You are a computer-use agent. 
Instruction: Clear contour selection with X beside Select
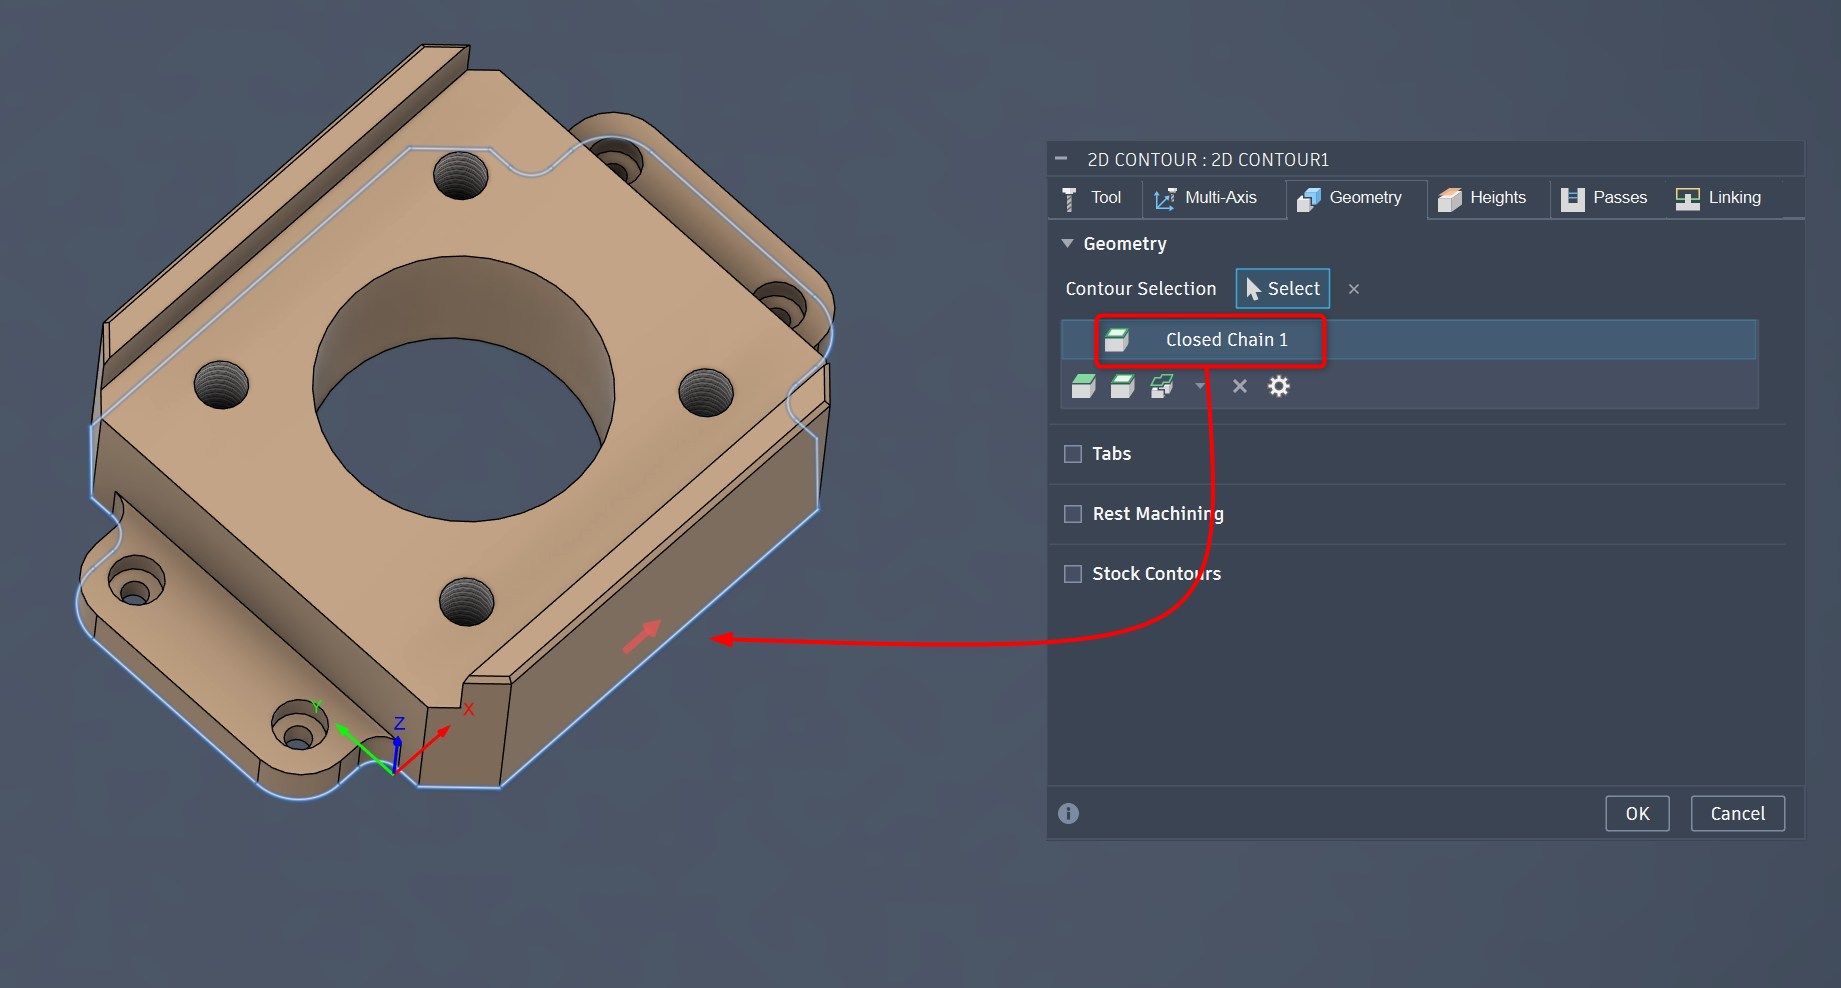tap(1354, 289)
